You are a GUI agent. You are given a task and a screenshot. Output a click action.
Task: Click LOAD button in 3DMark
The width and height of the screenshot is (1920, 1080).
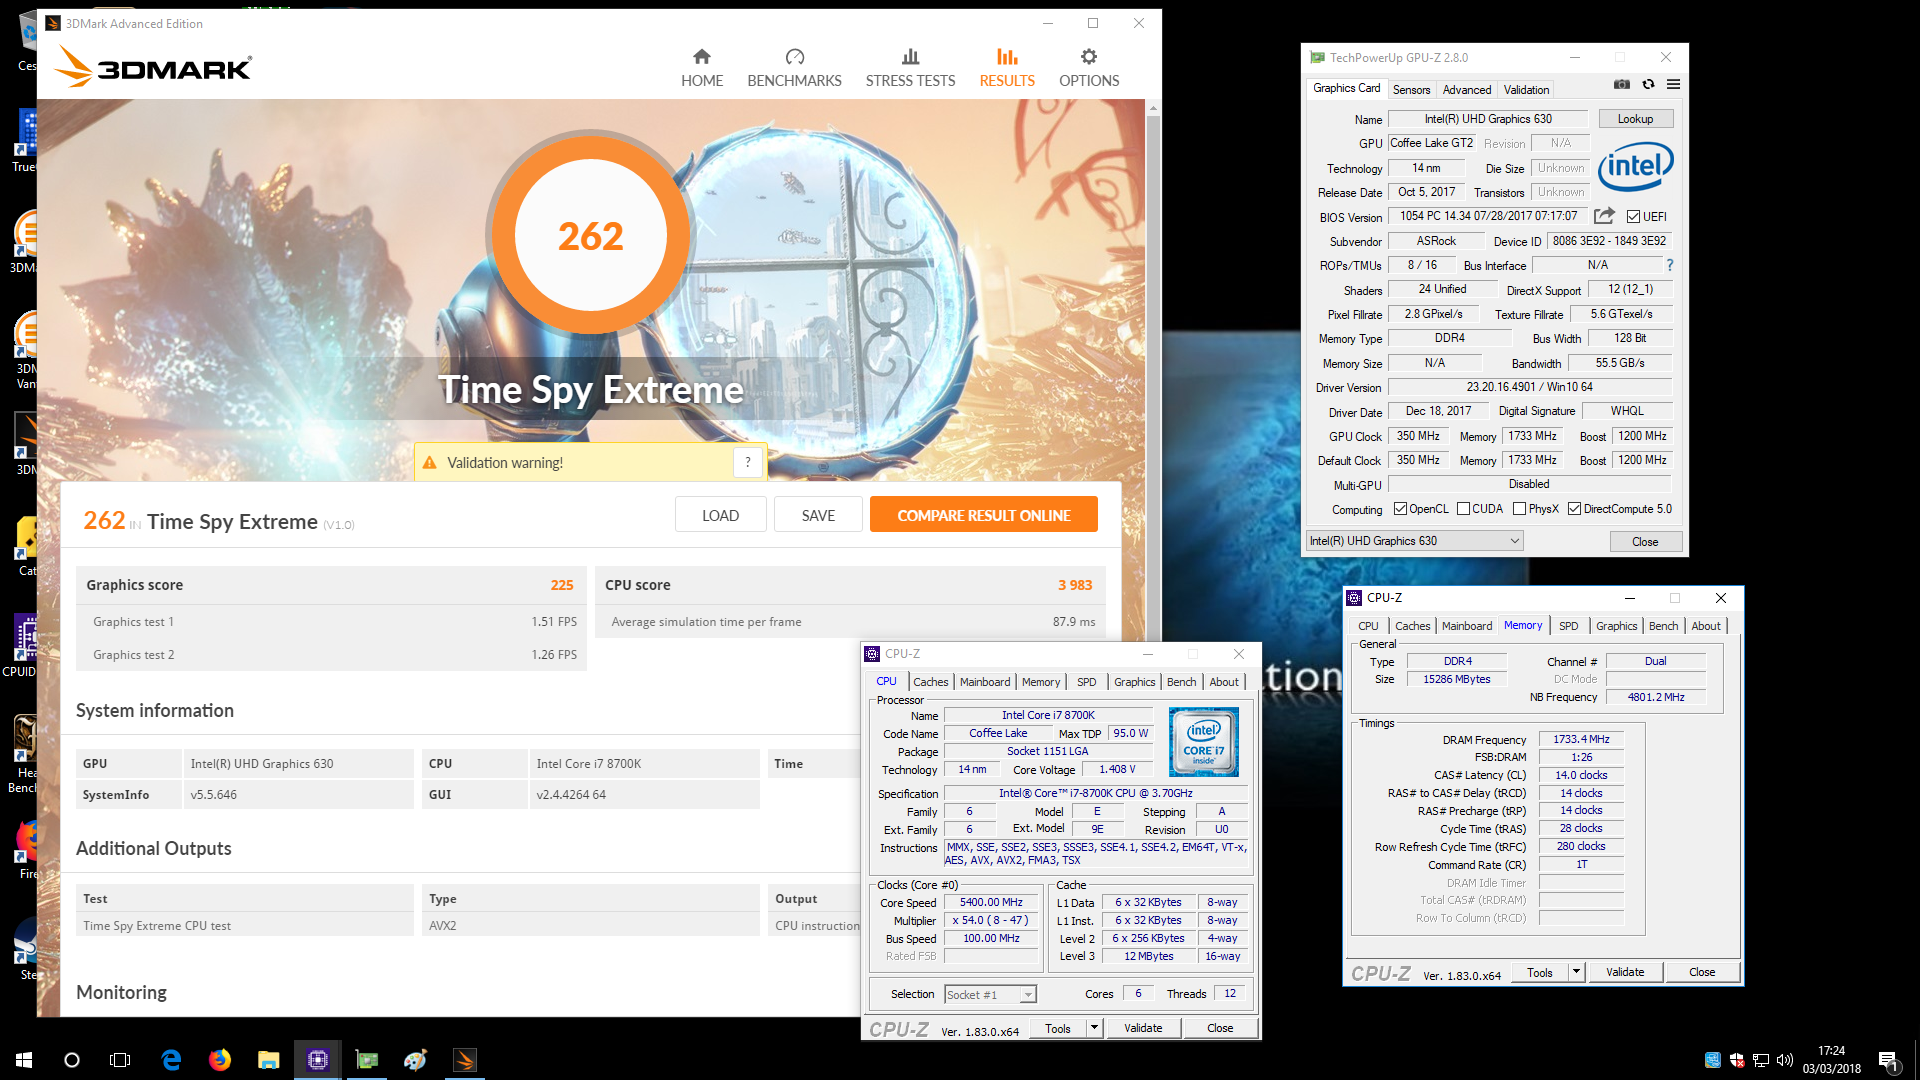click(x=720, y=515)
